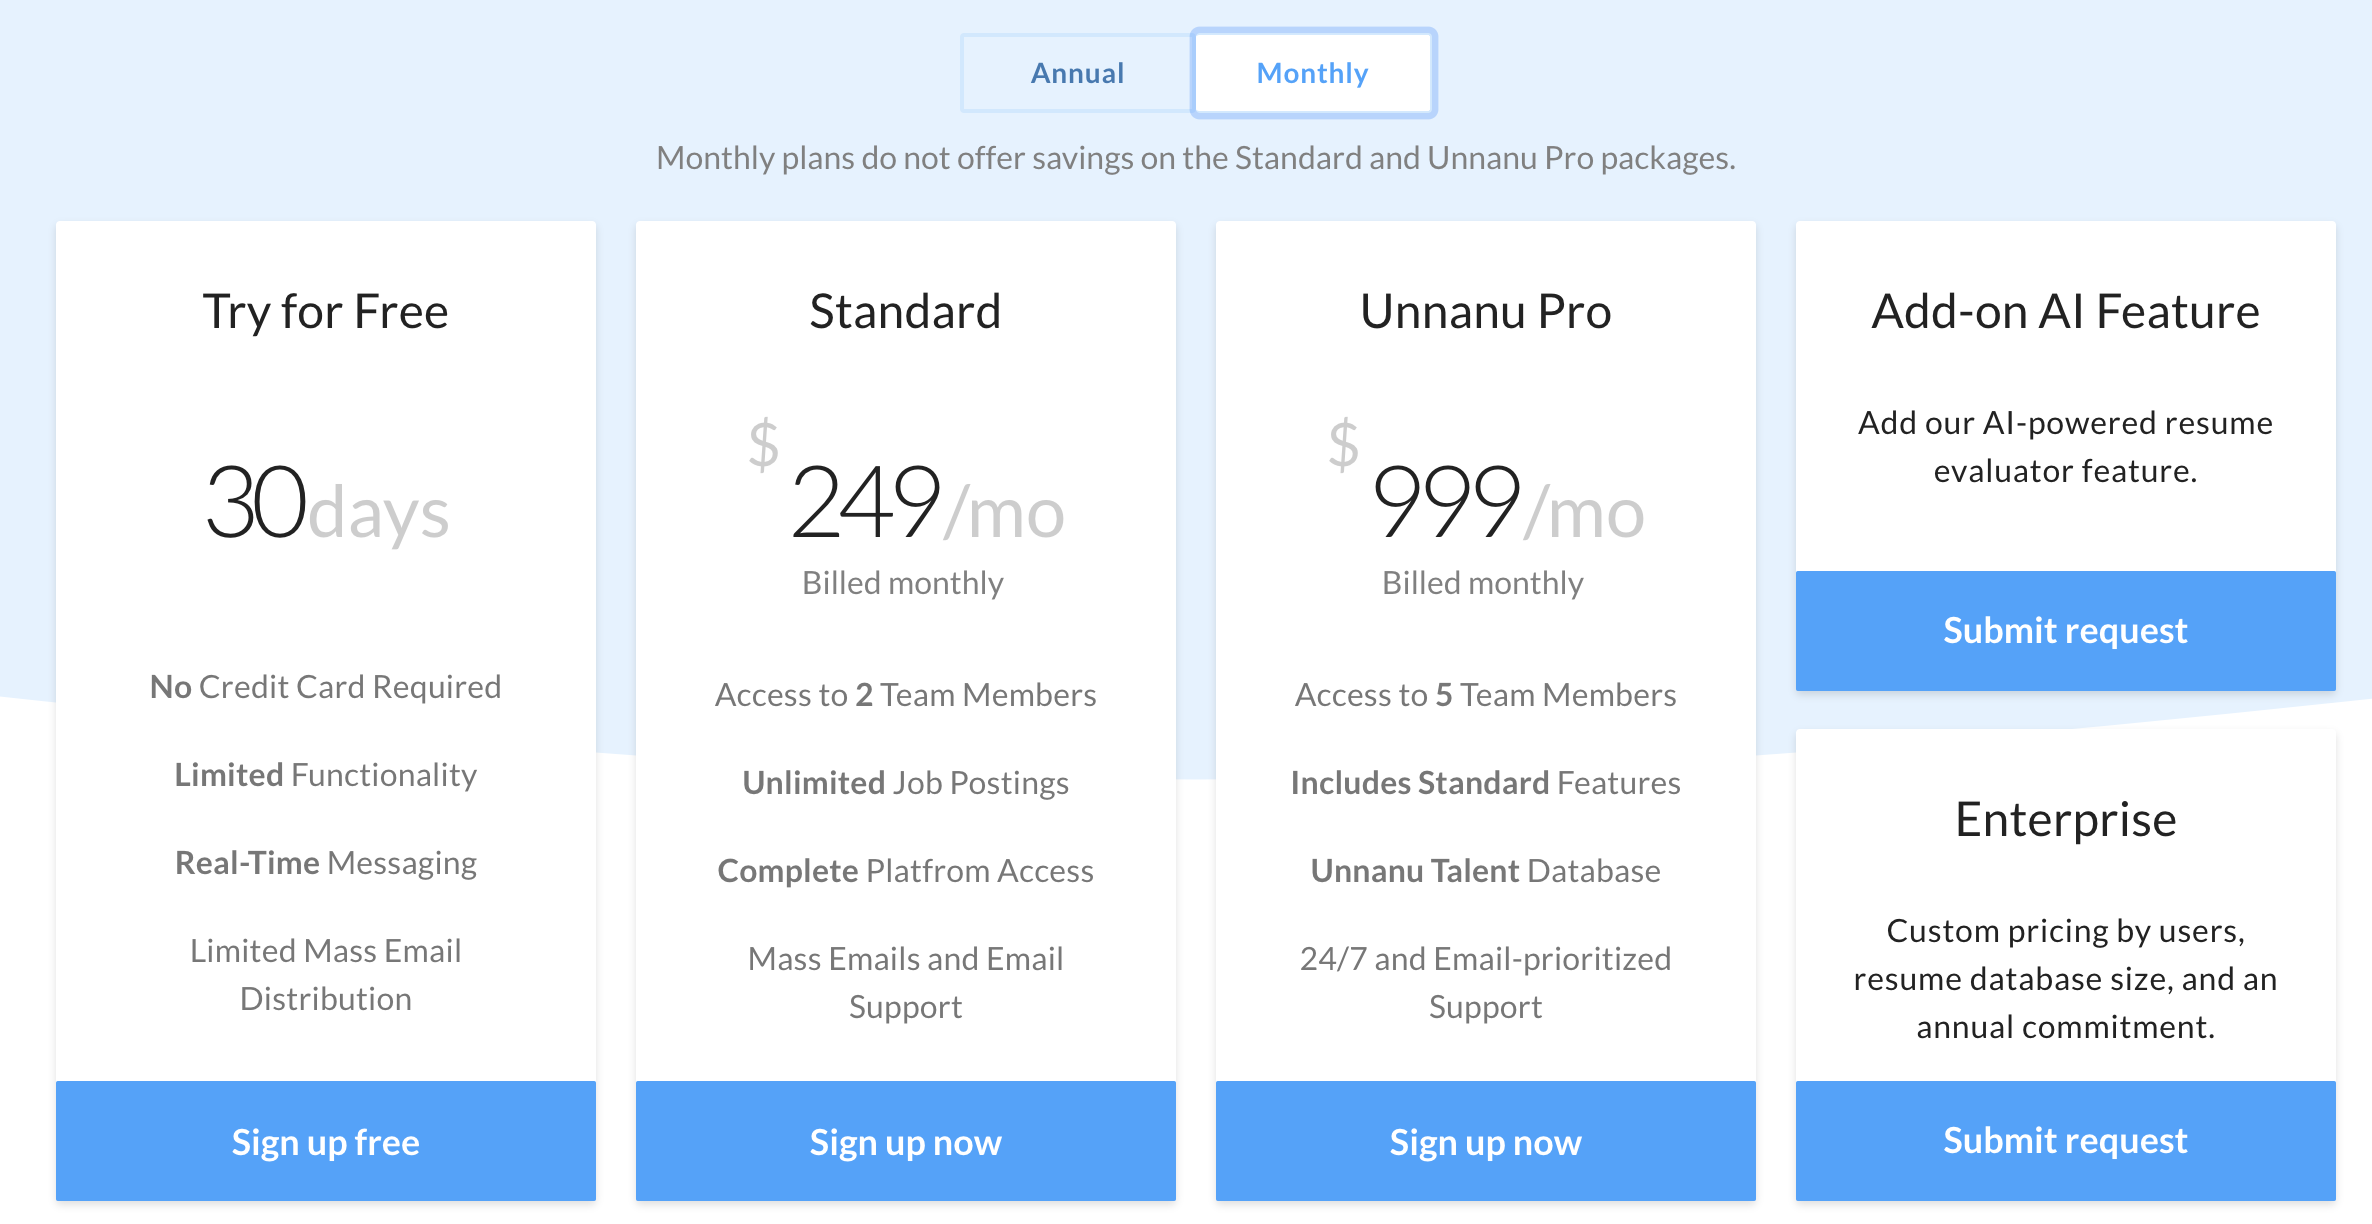Screen dimensions: 2372x1224
Task: Click the Unnanu Pro plan title
Action: [1486, 311]
